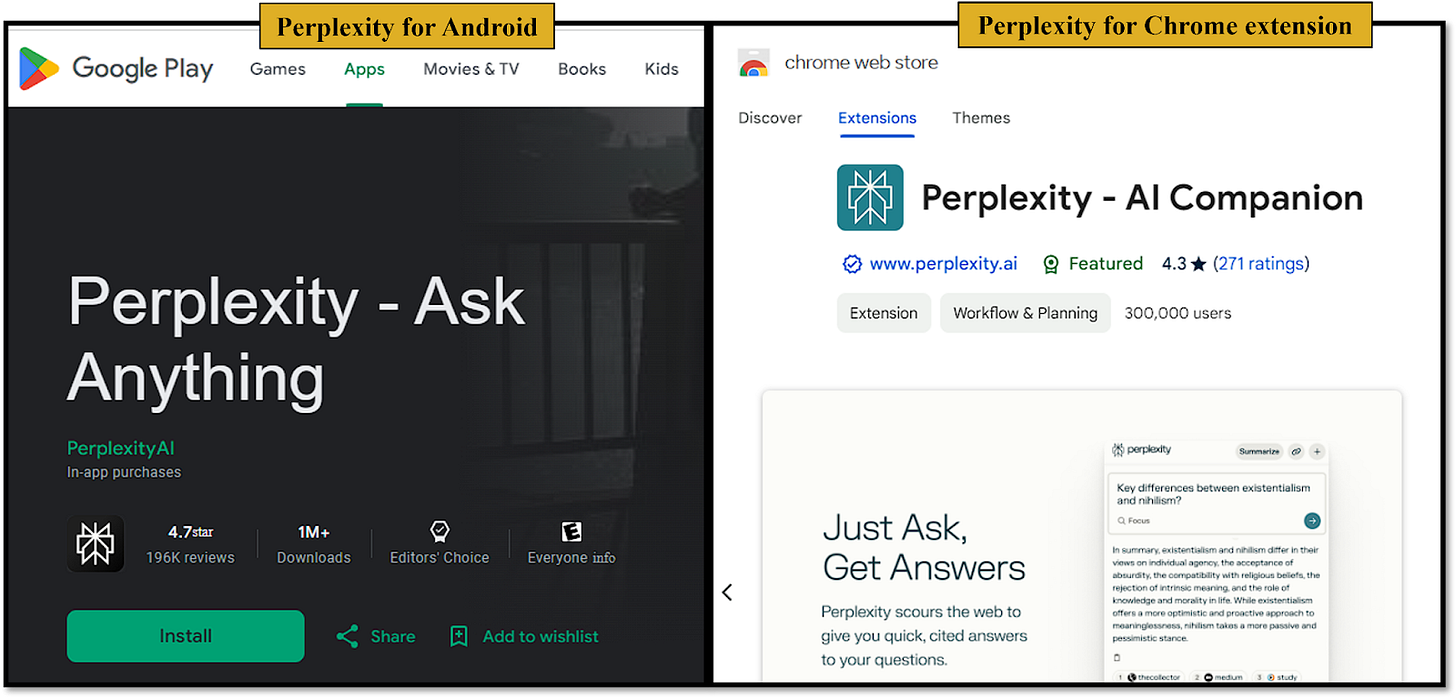Screen dimensions: 1456x698
Task: Click the Featured badge
Action: click(1092, 264)
